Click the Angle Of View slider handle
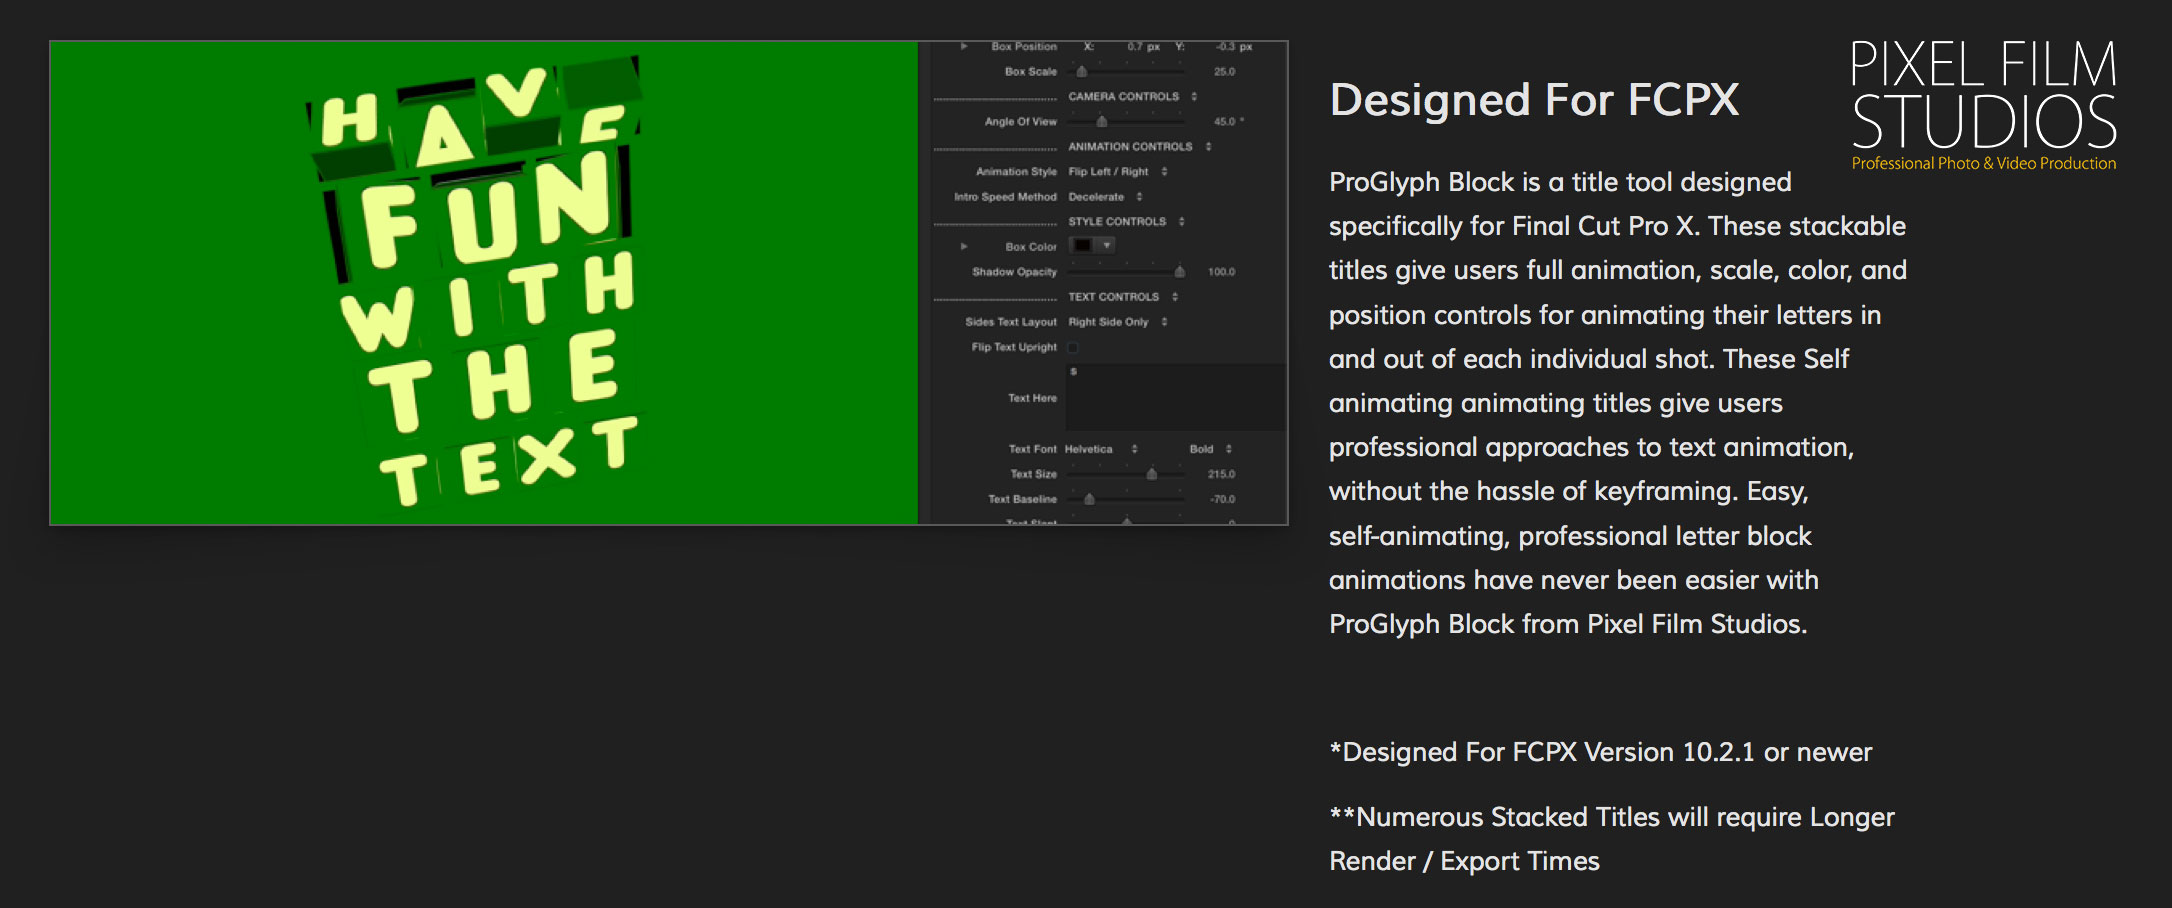 1102,121
